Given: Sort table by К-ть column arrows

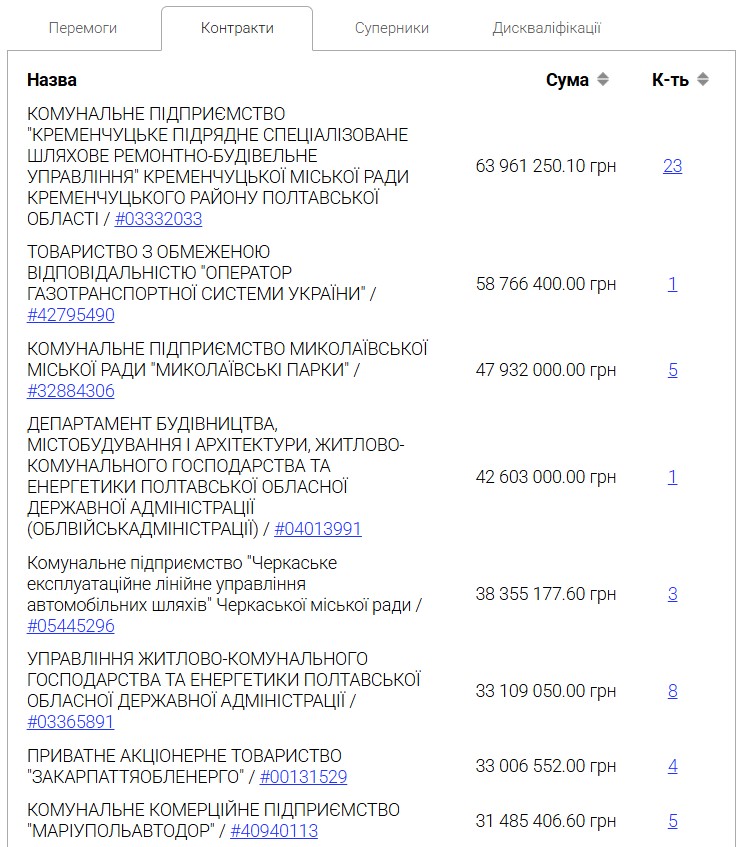Looking at the screenshot, I should (703, 80).
